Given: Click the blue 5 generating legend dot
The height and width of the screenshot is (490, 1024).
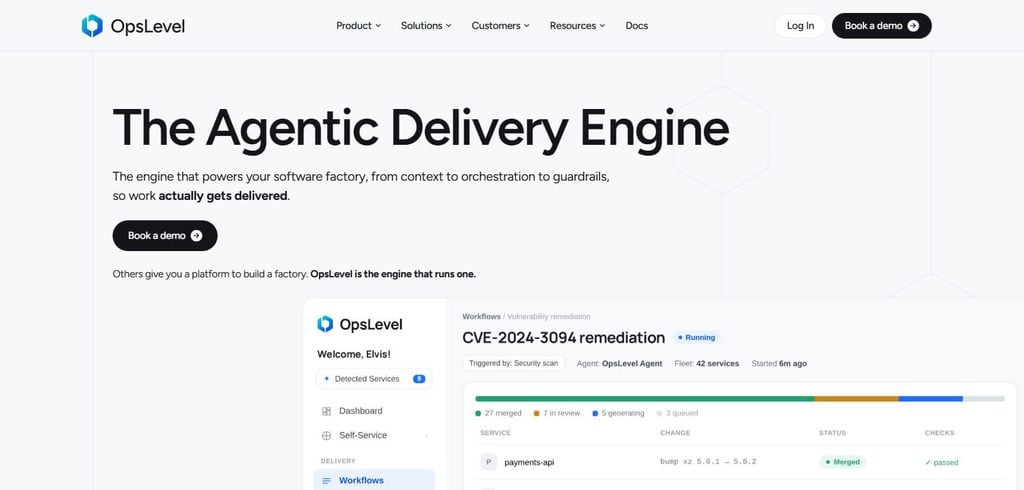Looking at the screenshot, I should (x=595, y=414).
